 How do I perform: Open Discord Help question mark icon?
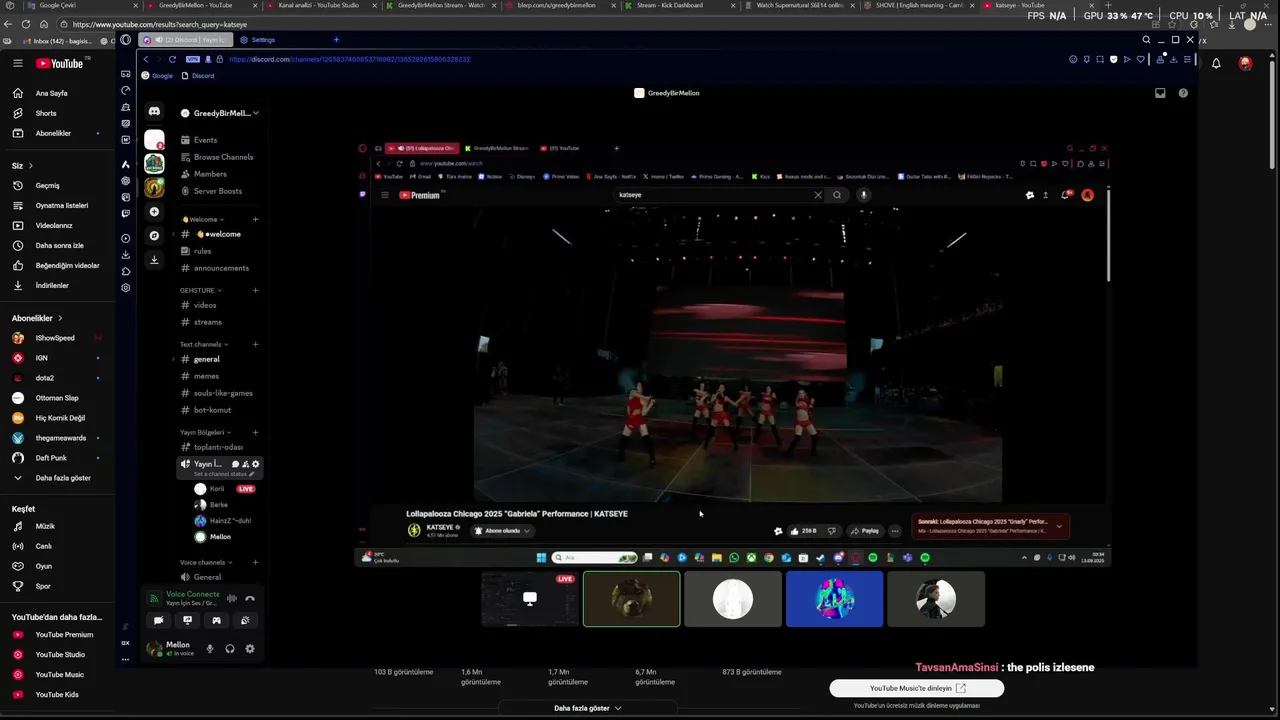click(1183, 93)
